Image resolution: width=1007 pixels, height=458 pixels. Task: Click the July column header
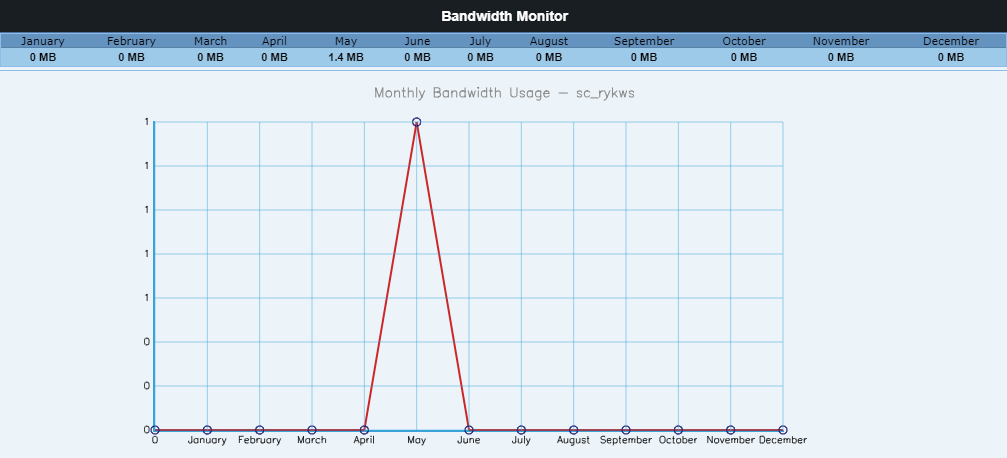point(480,41)
